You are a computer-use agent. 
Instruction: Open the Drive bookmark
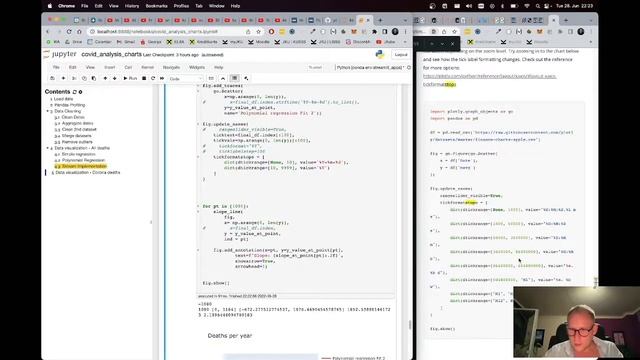(x=73, y=42)
